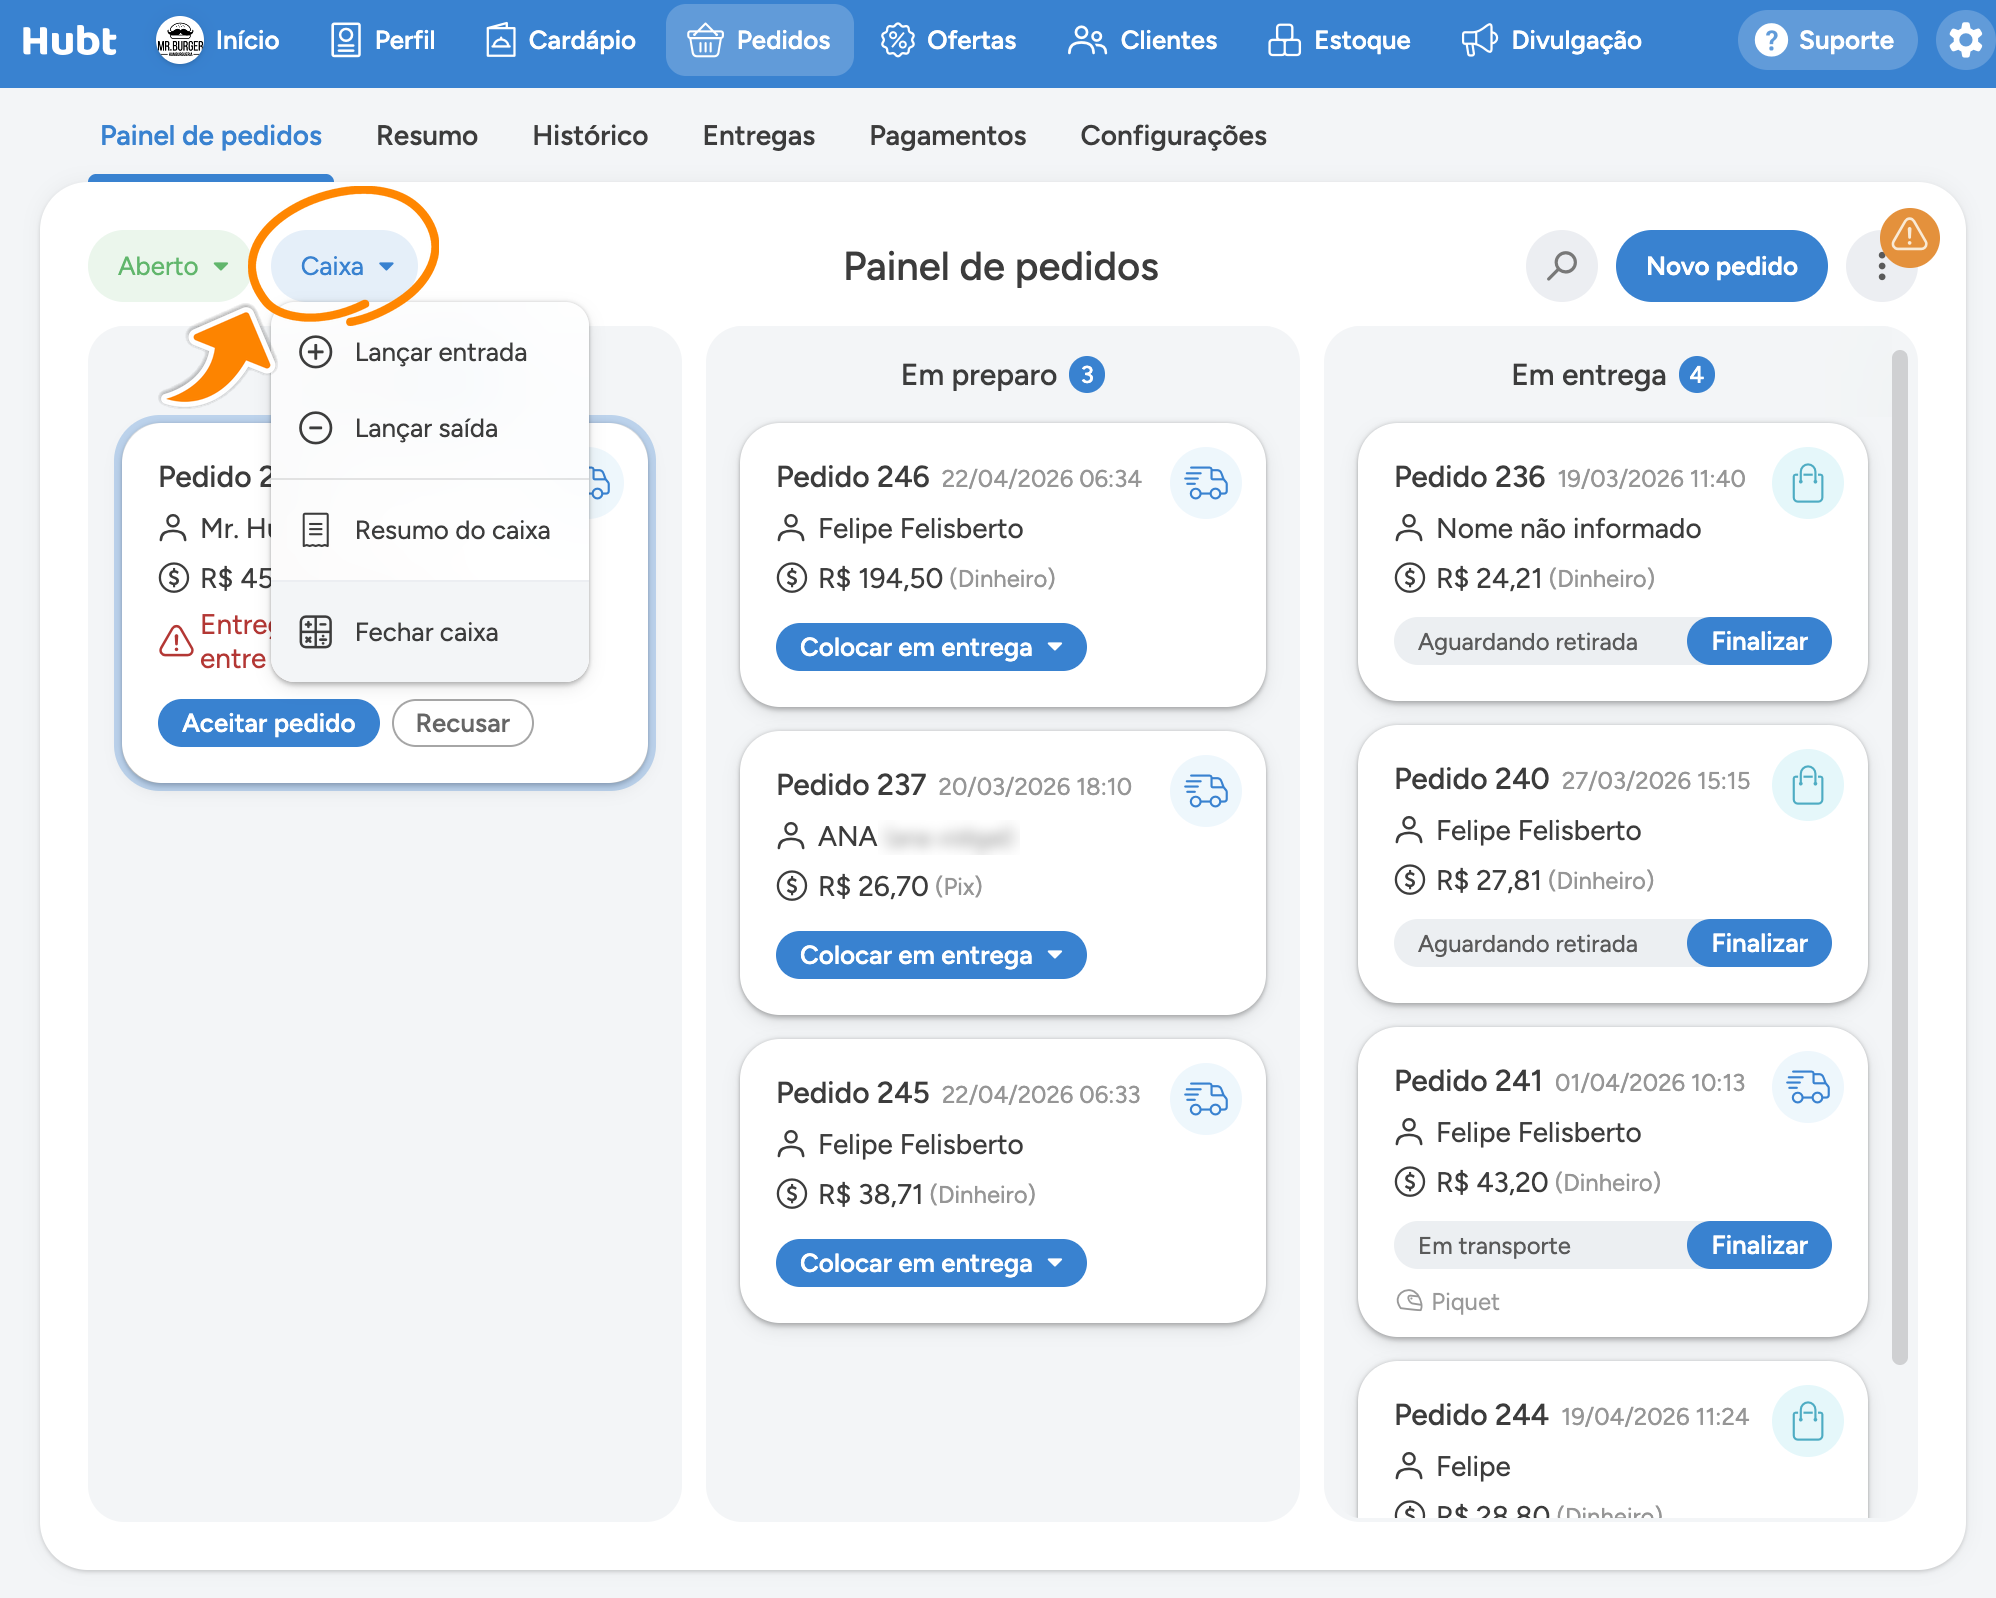
Task: Open the Suporte help button
Action: point(1826,41)
